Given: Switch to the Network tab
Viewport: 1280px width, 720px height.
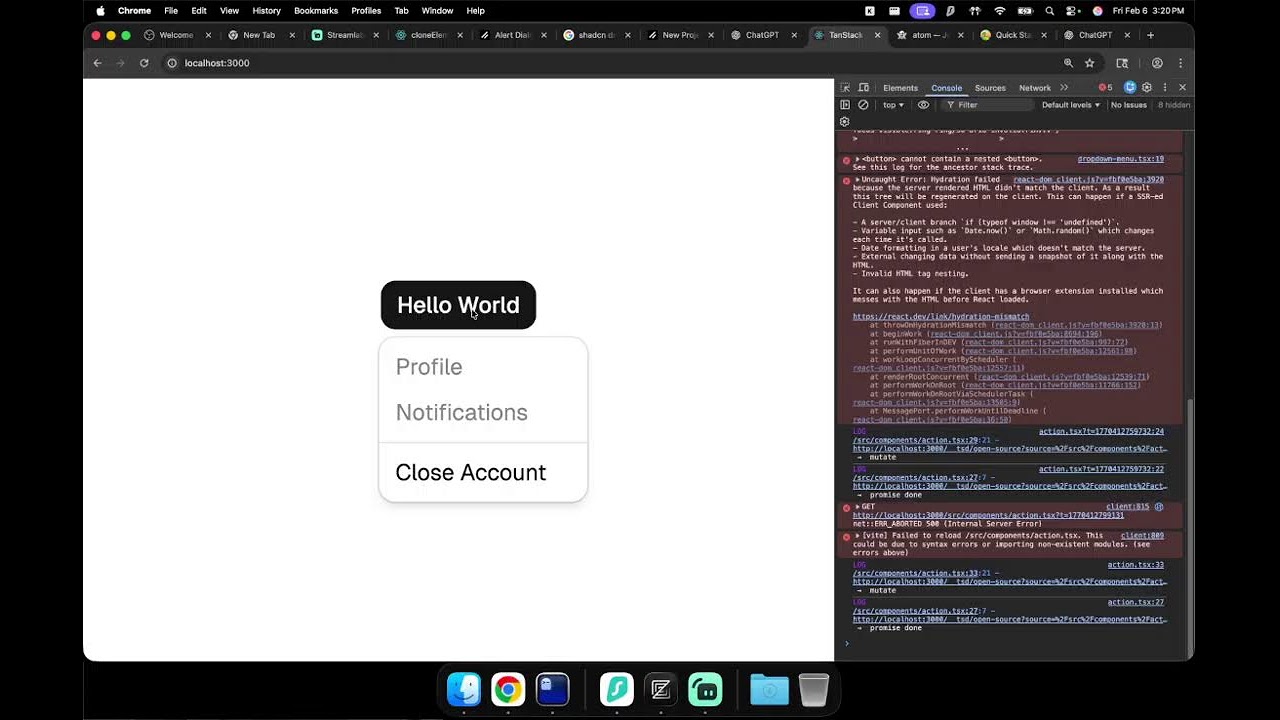Looking at the screenshot, I should click(x=1034, y=88).
